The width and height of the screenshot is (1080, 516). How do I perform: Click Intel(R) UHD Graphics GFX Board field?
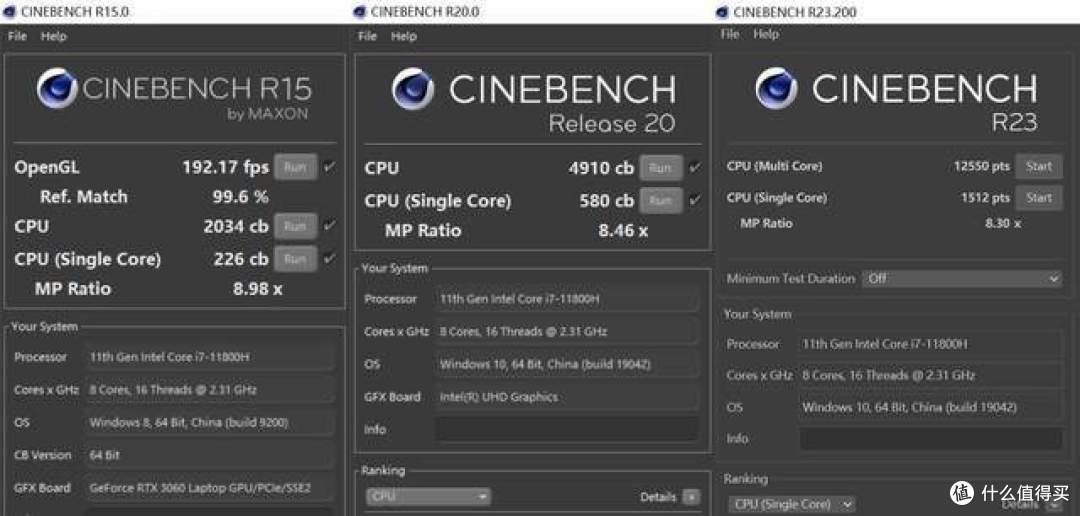567,397
